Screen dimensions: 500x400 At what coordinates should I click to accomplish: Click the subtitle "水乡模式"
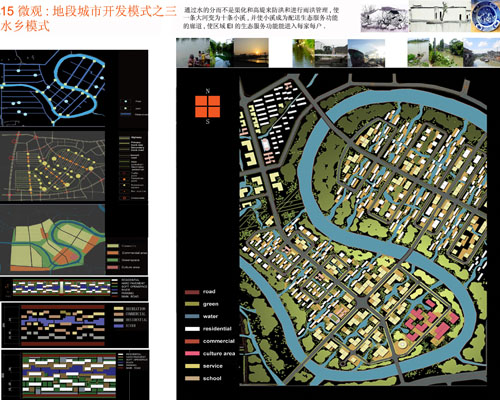(25, 26)
